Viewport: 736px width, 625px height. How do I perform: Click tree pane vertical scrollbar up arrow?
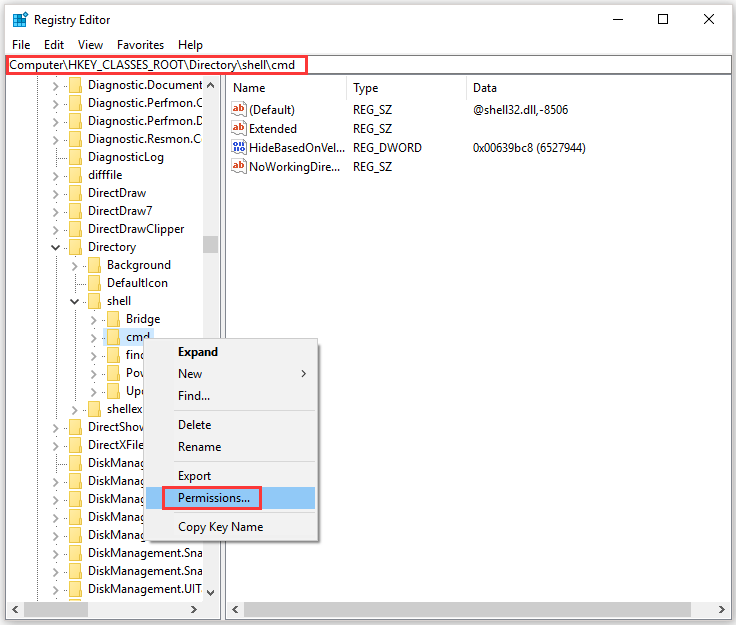(x=211, y=85)
